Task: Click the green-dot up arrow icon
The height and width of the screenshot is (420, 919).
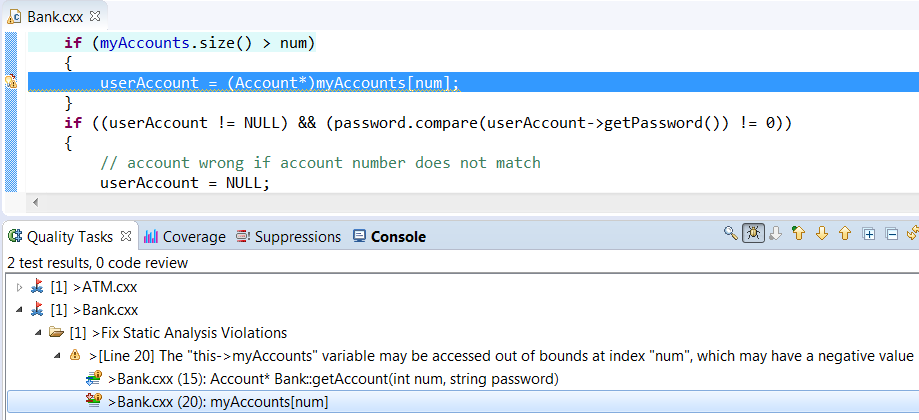Action: click(x=798, y=233)
